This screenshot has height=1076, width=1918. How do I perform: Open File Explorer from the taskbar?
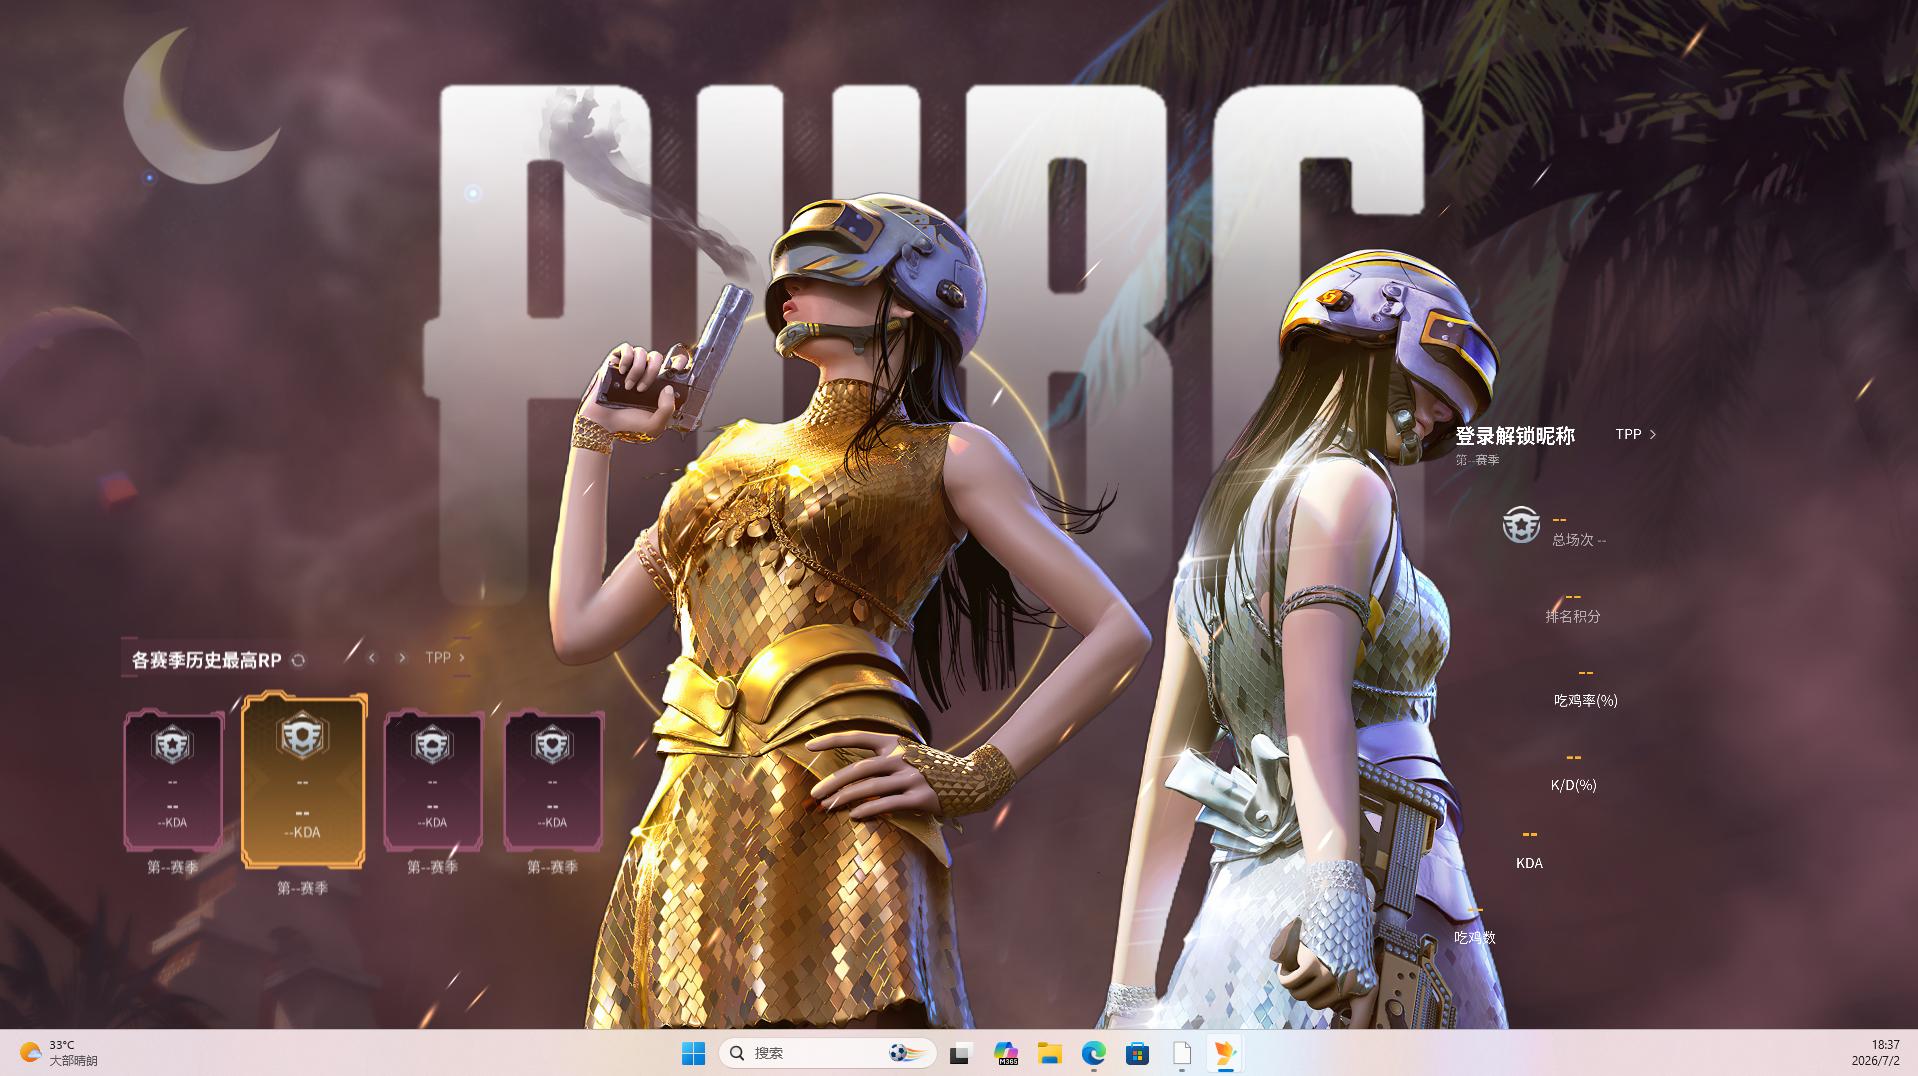coord(1049,1053)
